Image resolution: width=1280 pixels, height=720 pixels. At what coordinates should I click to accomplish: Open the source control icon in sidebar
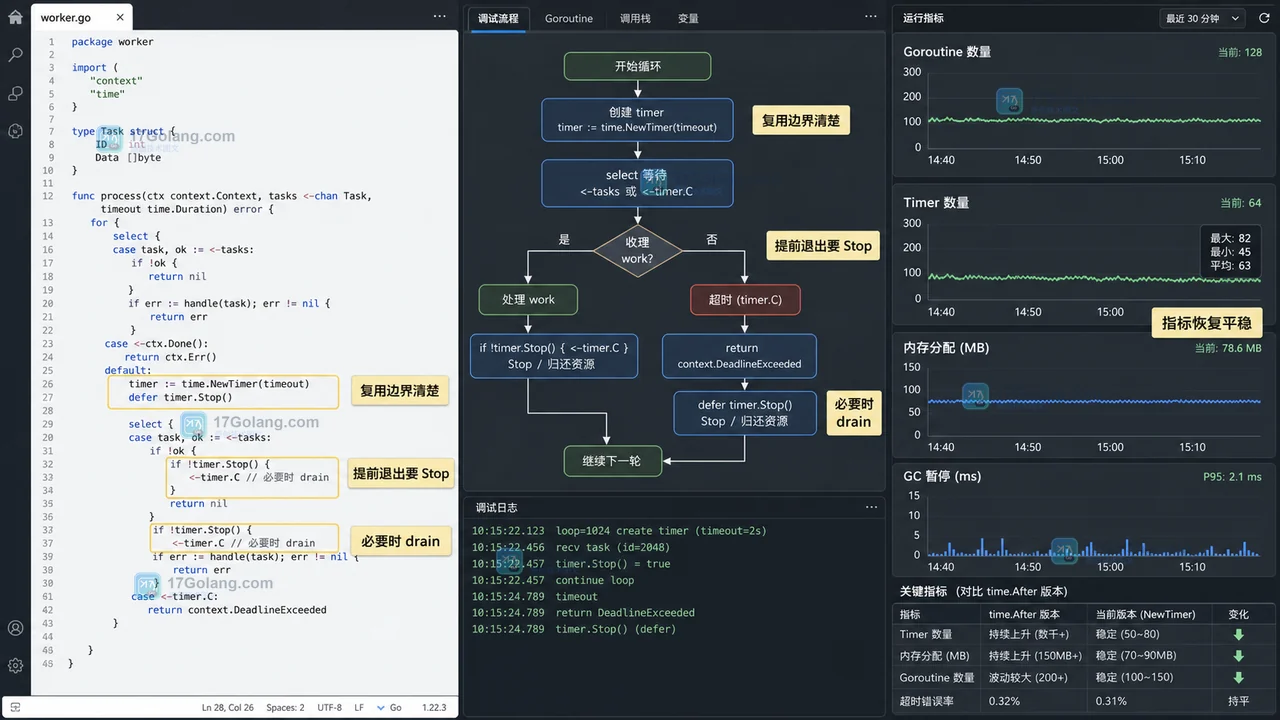(15, 93)
